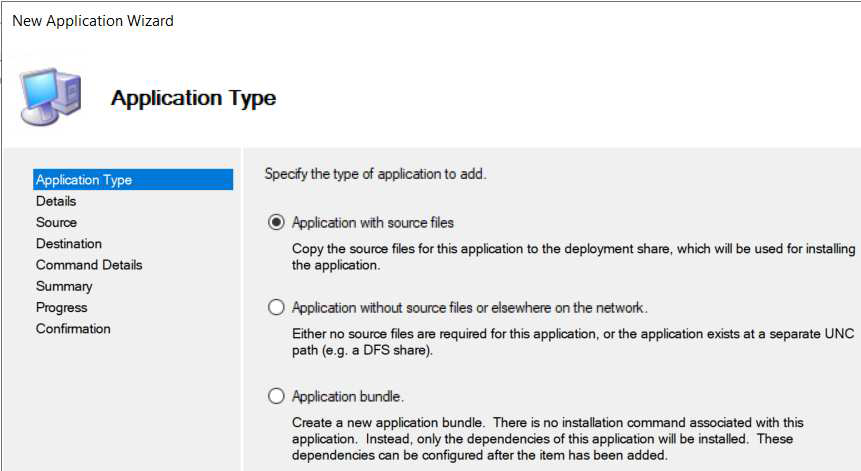Click the bold Application Type page heading
Screen dimensions: 861x471
(193, 98)
